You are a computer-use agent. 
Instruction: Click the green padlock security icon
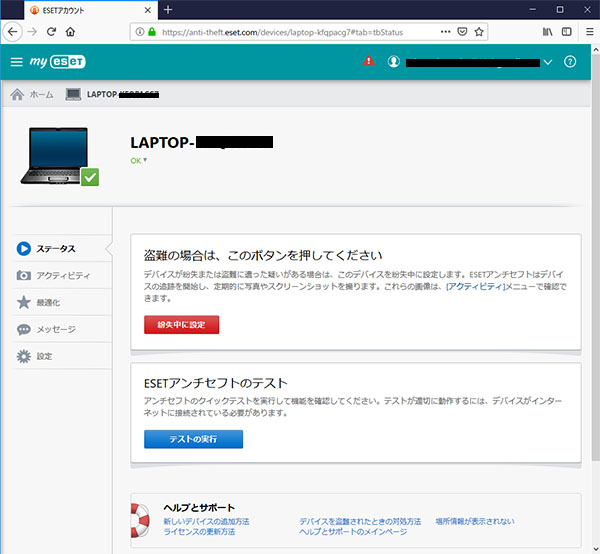tap(152, 32)
